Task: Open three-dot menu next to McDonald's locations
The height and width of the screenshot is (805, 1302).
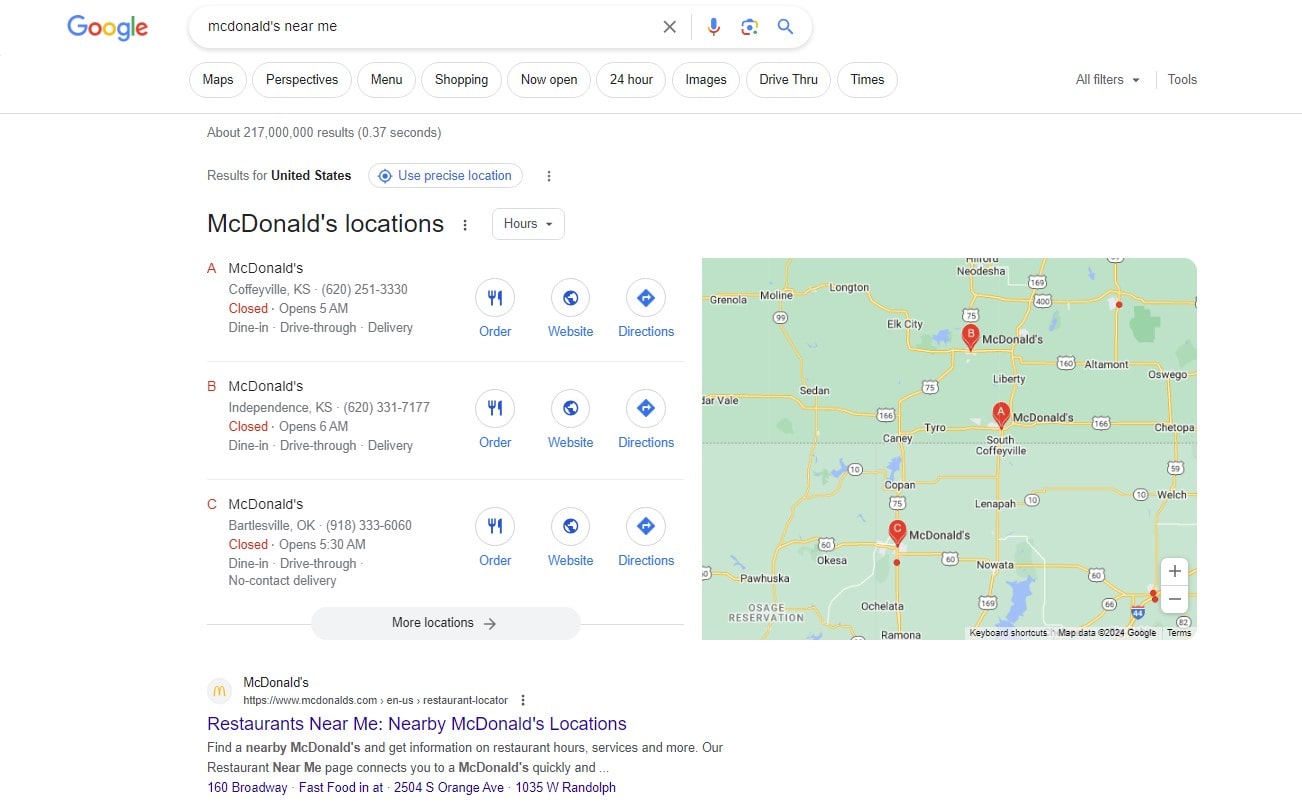Action: [464, 225]
